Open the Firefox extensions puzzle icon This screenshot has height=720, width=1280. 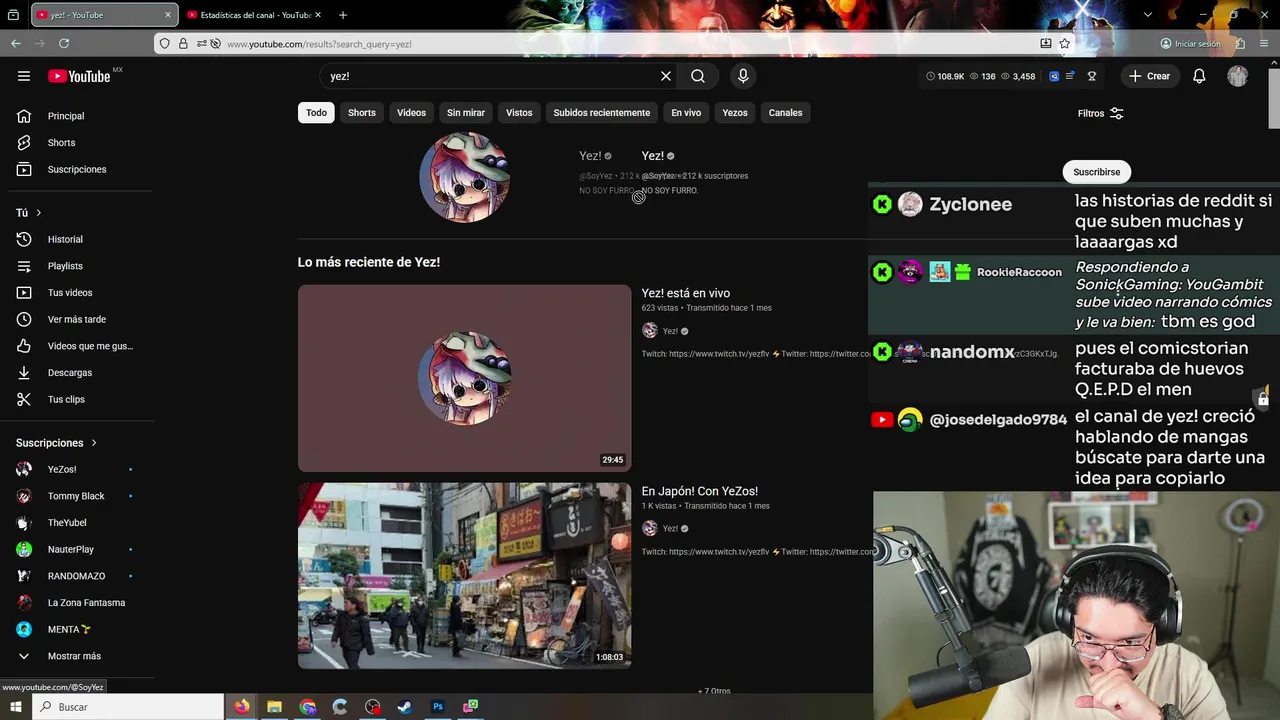click(x=1240, y=43)
